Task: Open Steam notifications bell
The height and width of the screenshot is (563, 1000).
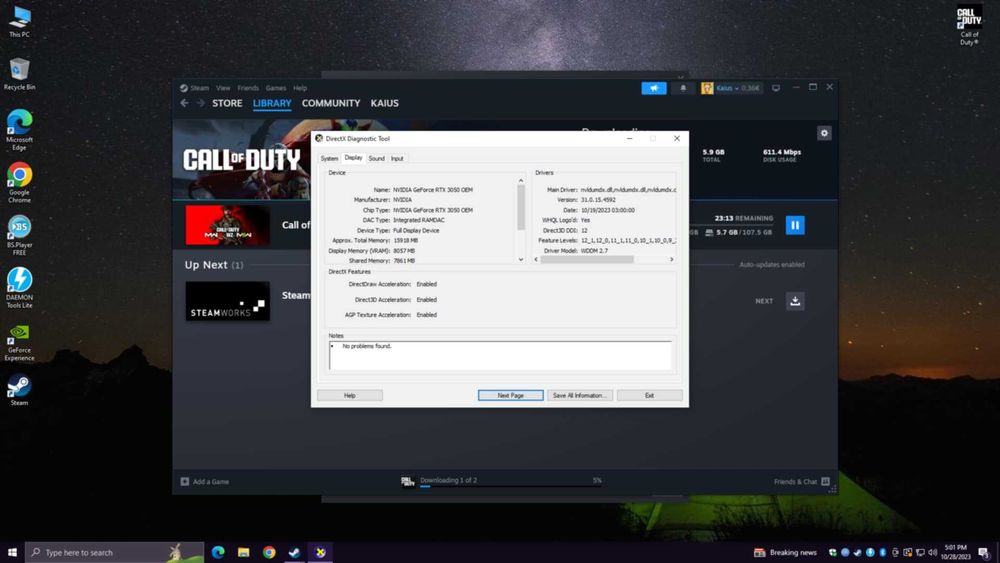Action: click(x=683, y=88)
